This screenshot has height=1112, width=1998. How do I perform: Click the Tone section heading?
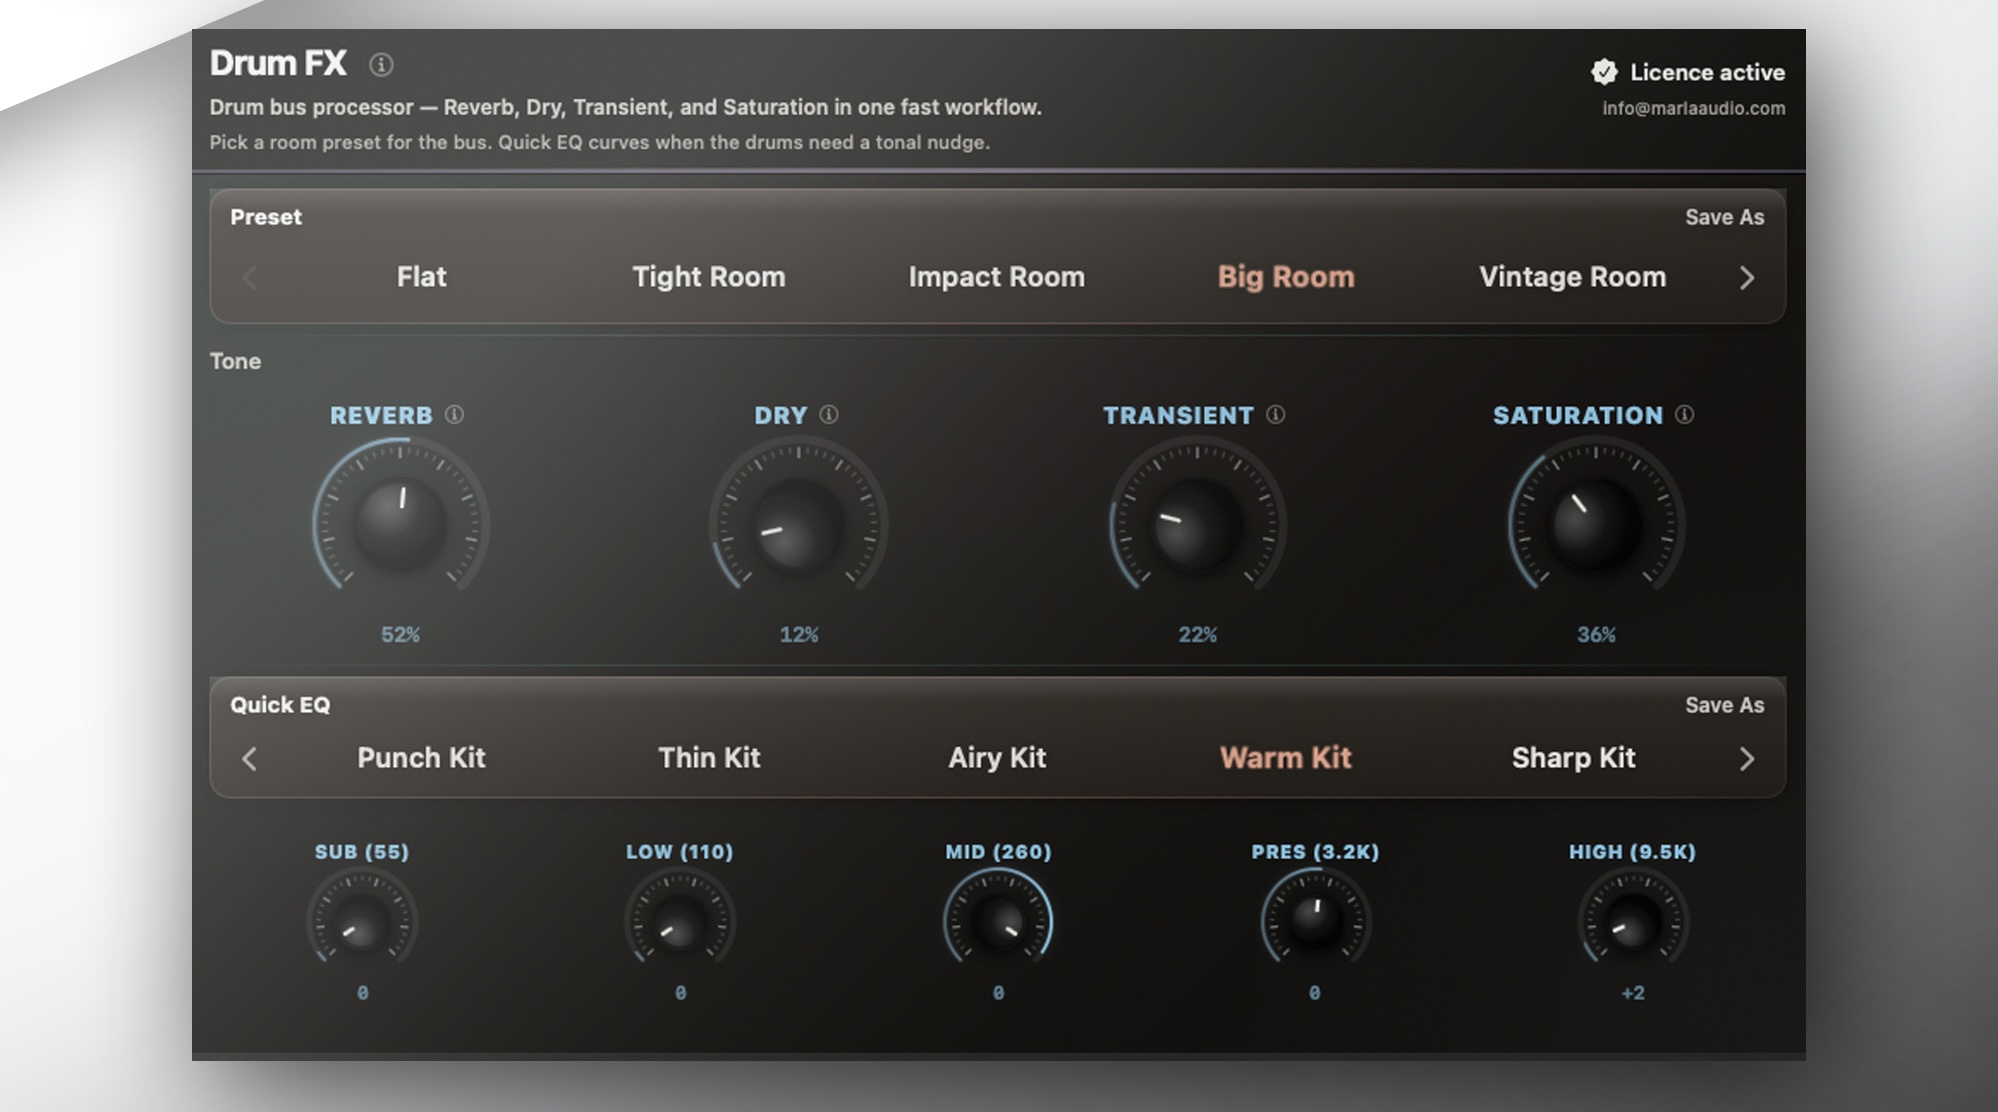pos(235,361)
